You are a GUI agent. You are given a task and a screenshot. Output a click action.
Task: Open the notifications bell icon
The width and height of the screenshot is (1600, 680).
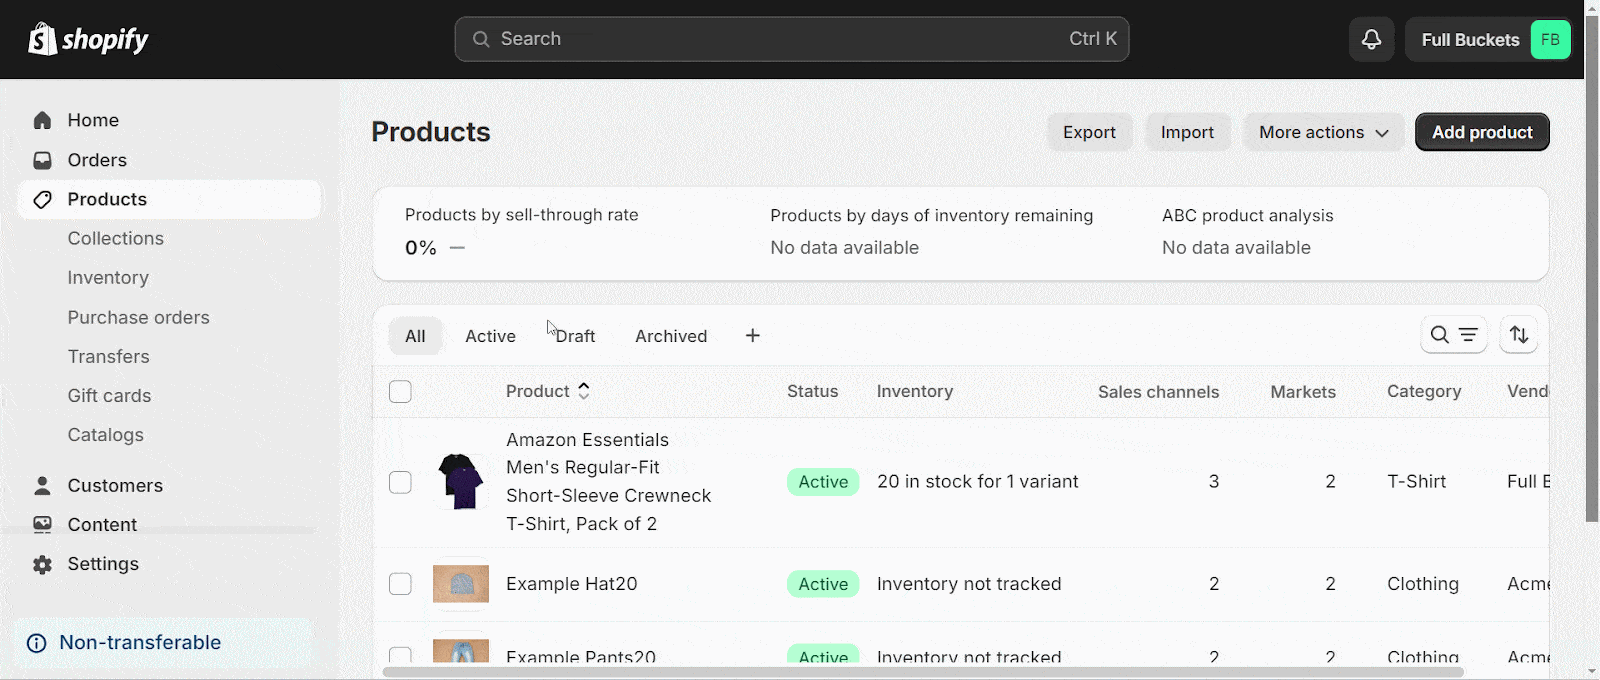1371,40
